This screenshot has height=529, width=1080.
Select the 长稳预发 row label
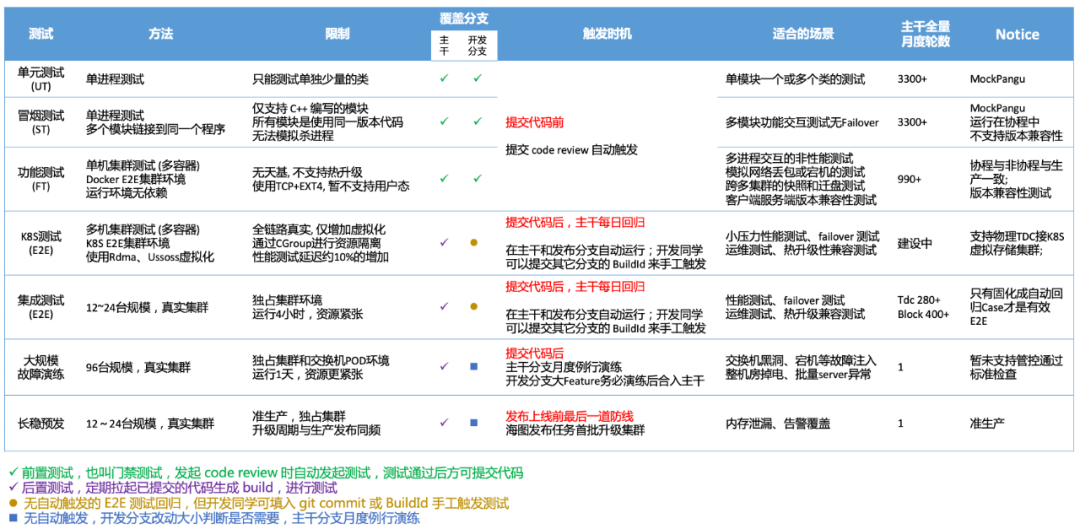pos(39,423)
